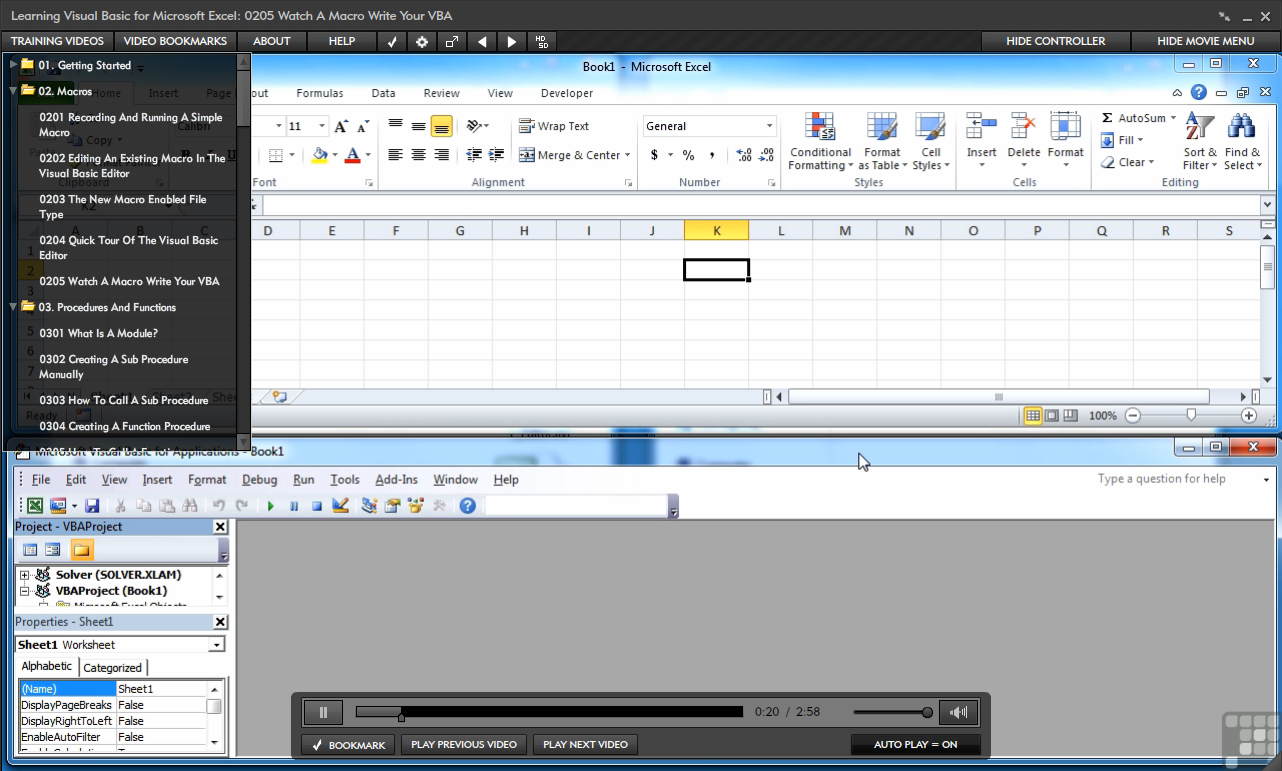1282x771 pixels.
Task: Click the settings gear icon in player bar
Action: [422, 41]
